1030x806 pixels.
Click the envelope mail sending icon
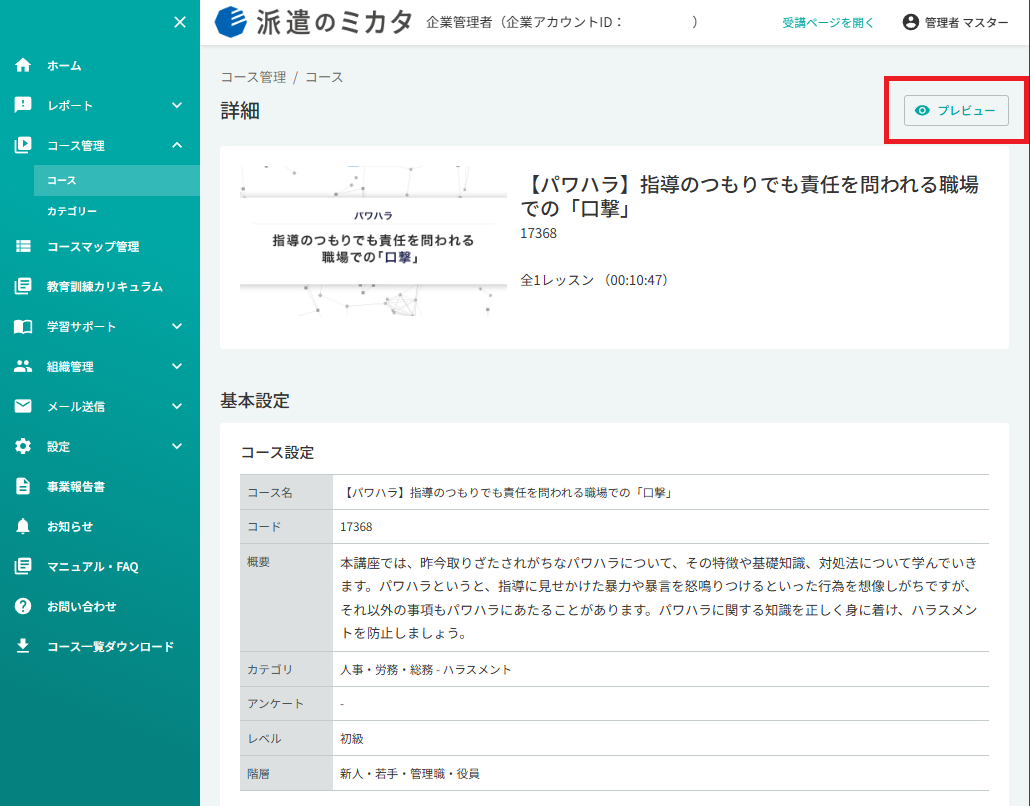pyautogui.click(x=23, y=406)
